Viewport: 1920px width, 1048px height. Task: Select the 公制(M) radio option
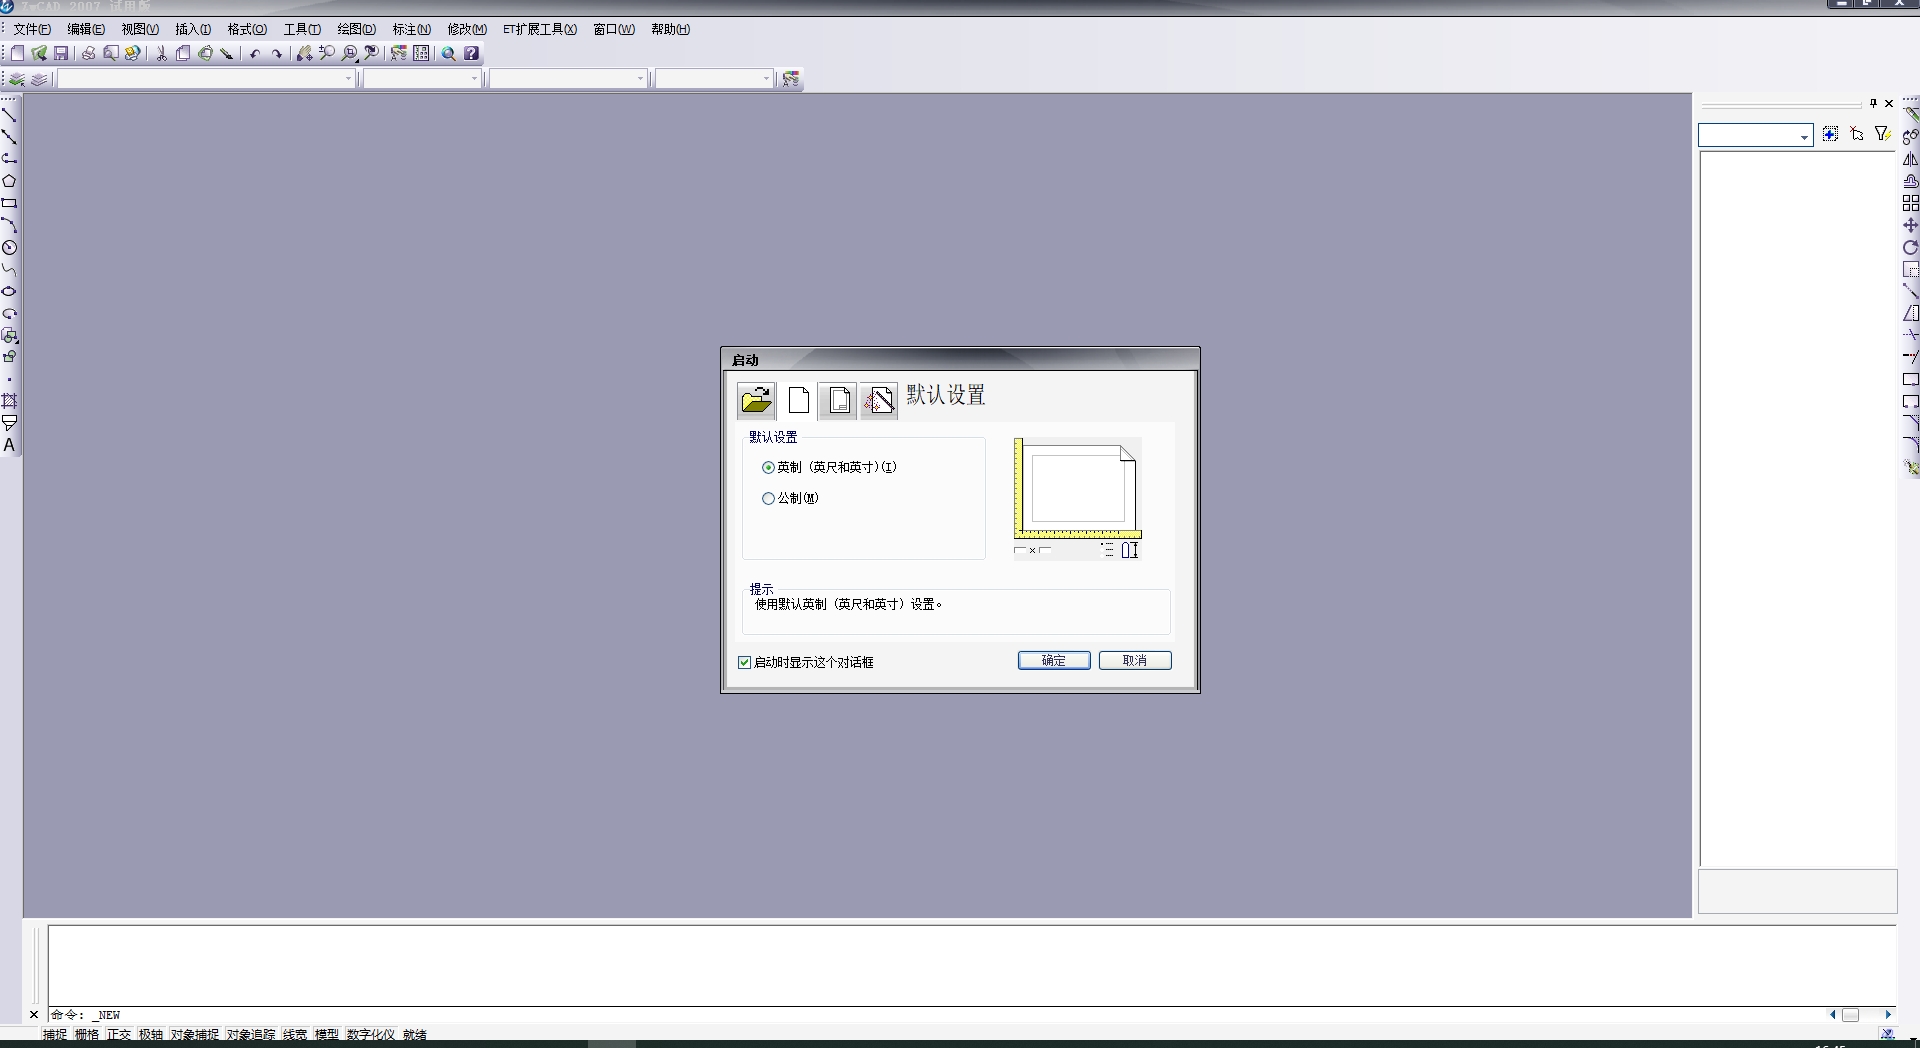(768, 499)
